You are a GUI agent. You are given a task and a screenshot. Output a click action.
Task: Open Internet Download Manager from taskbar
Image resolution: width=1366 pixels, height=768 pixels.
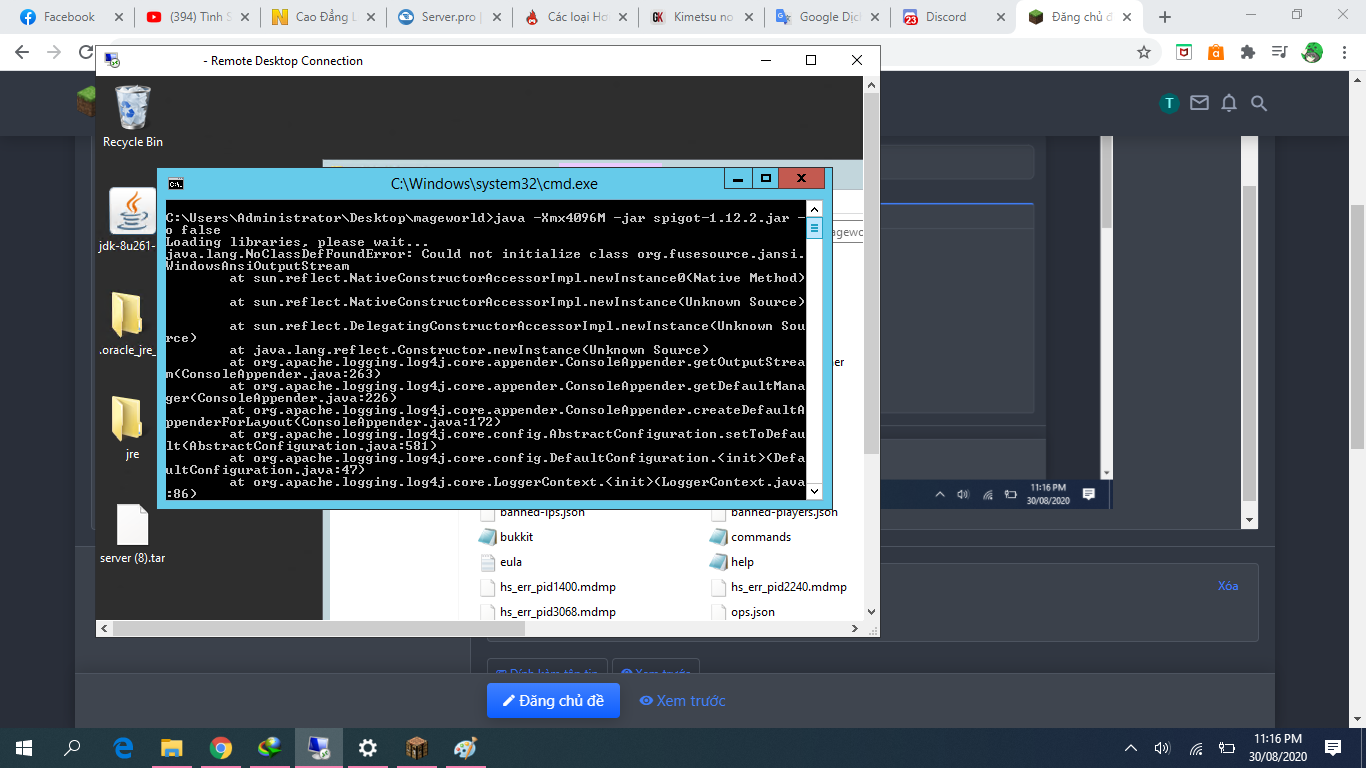270,748
